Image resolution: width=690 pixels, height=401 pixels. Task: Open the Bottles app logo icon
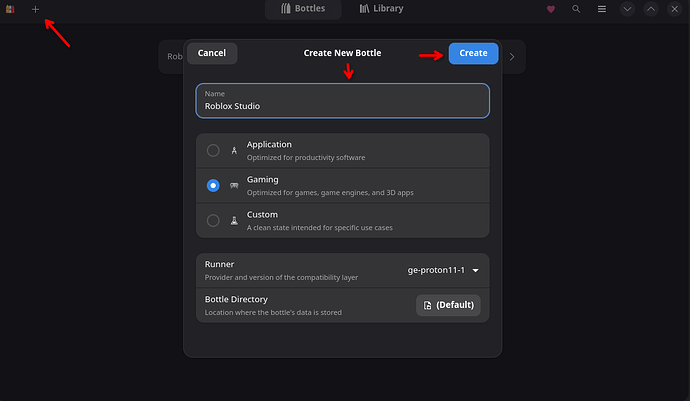(10, 9)
